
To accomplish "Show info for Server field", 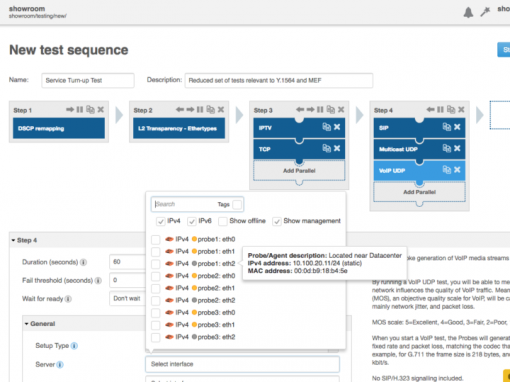I will (60, 365).
